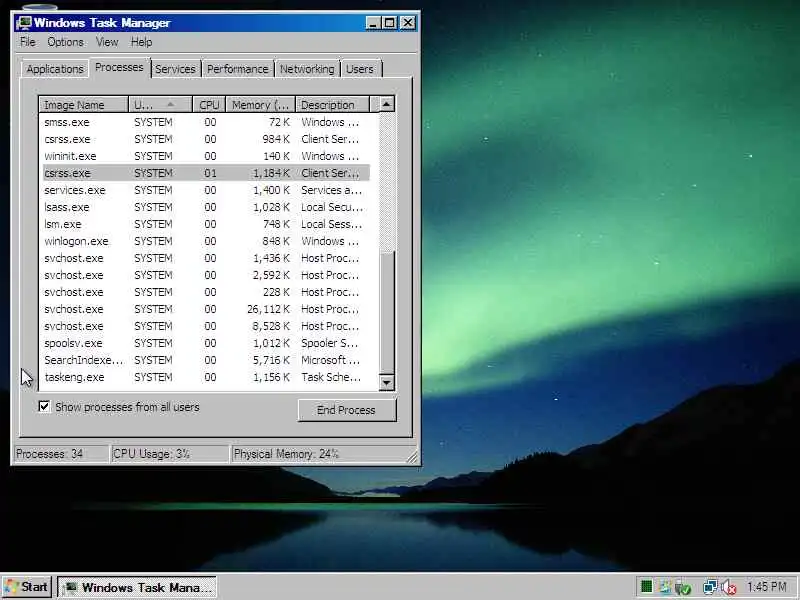Viewport: 800px width, 600px height.
Task: Select the winlogon.exe process
Action: (206, 241)
